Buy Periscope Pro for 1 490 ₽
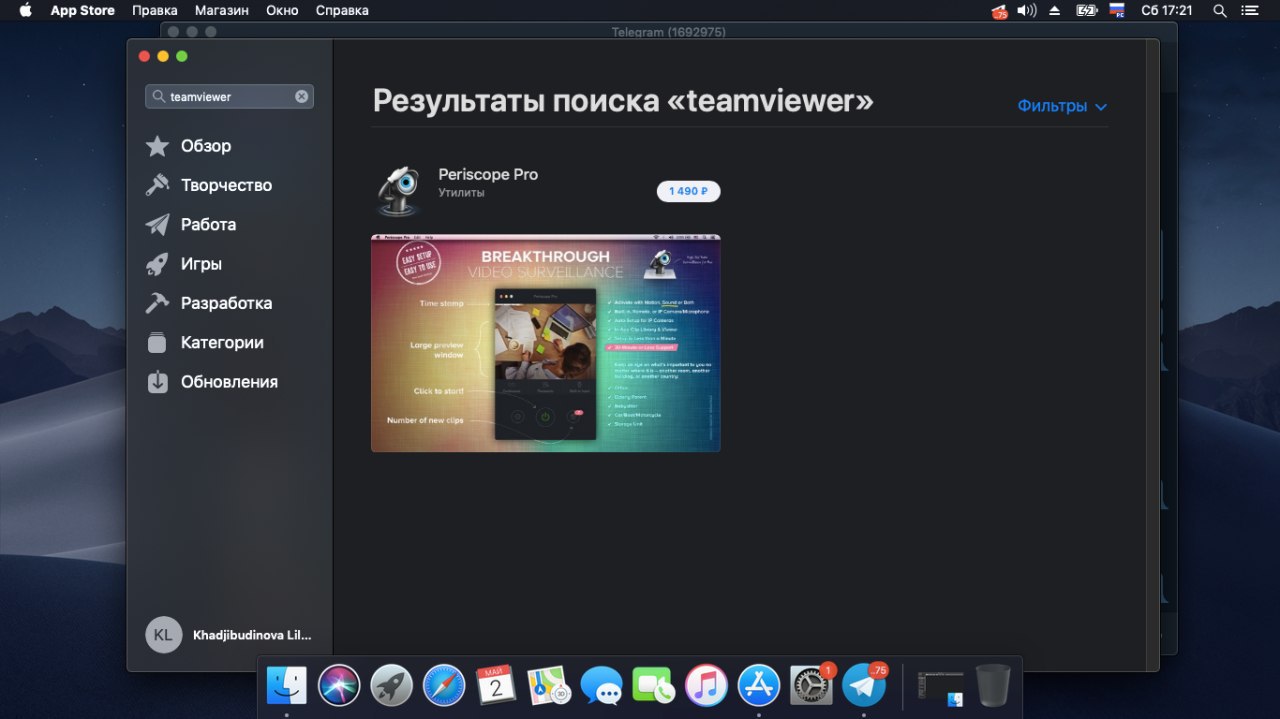 coord(688,191)
